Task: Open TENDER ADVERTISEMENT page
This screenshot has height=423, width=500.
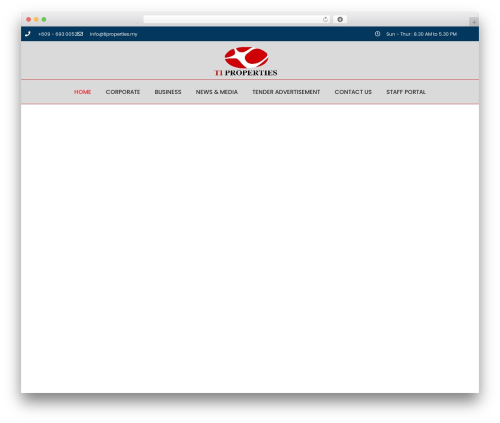Action: (286, 92)
